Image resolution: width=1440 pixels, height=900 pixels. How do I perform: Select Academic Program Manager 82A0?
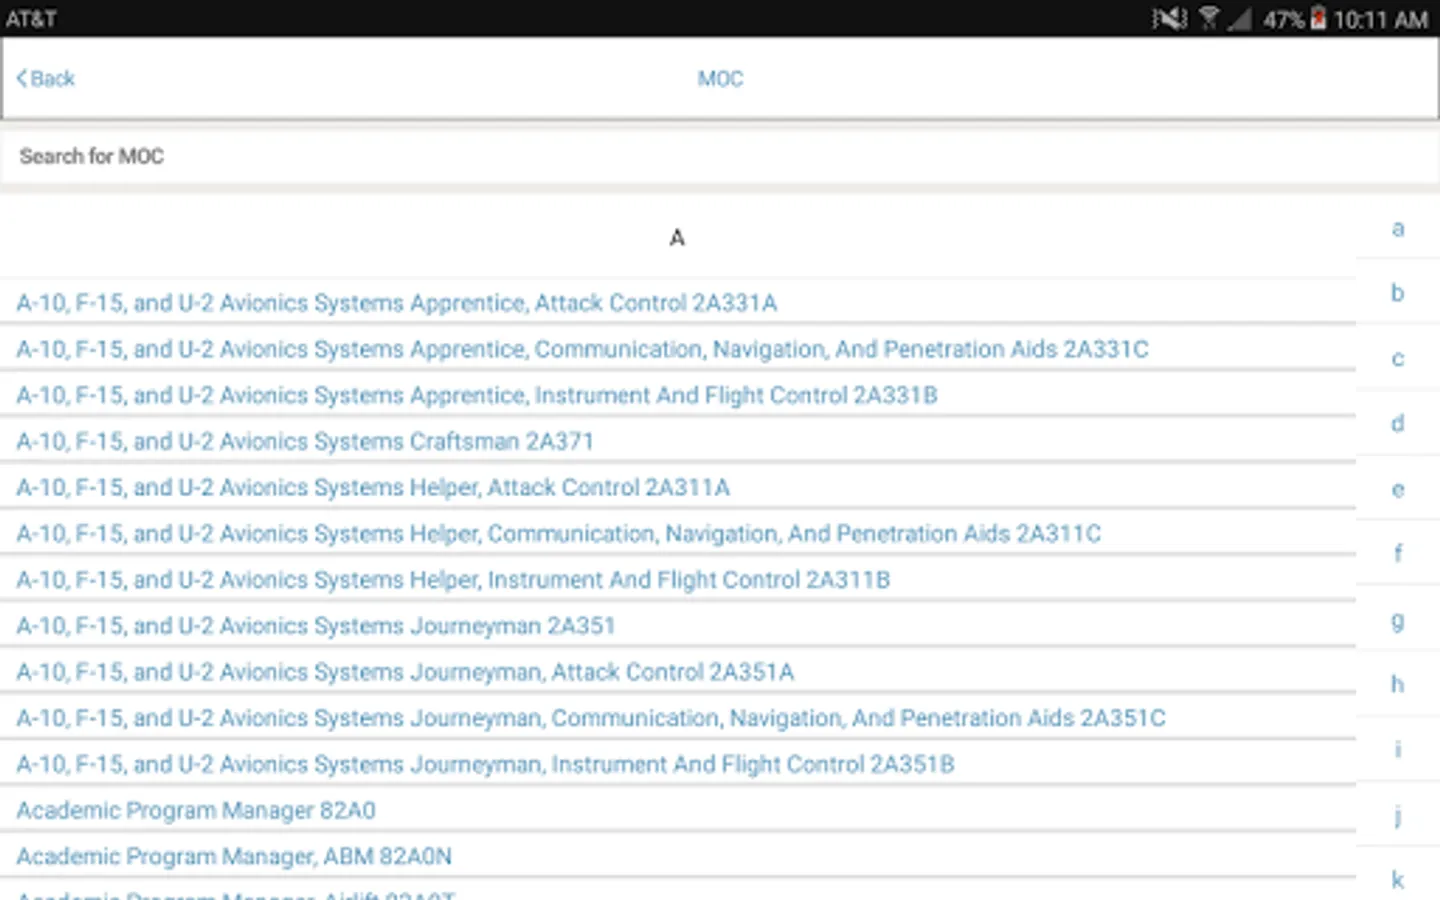point(196,810)
